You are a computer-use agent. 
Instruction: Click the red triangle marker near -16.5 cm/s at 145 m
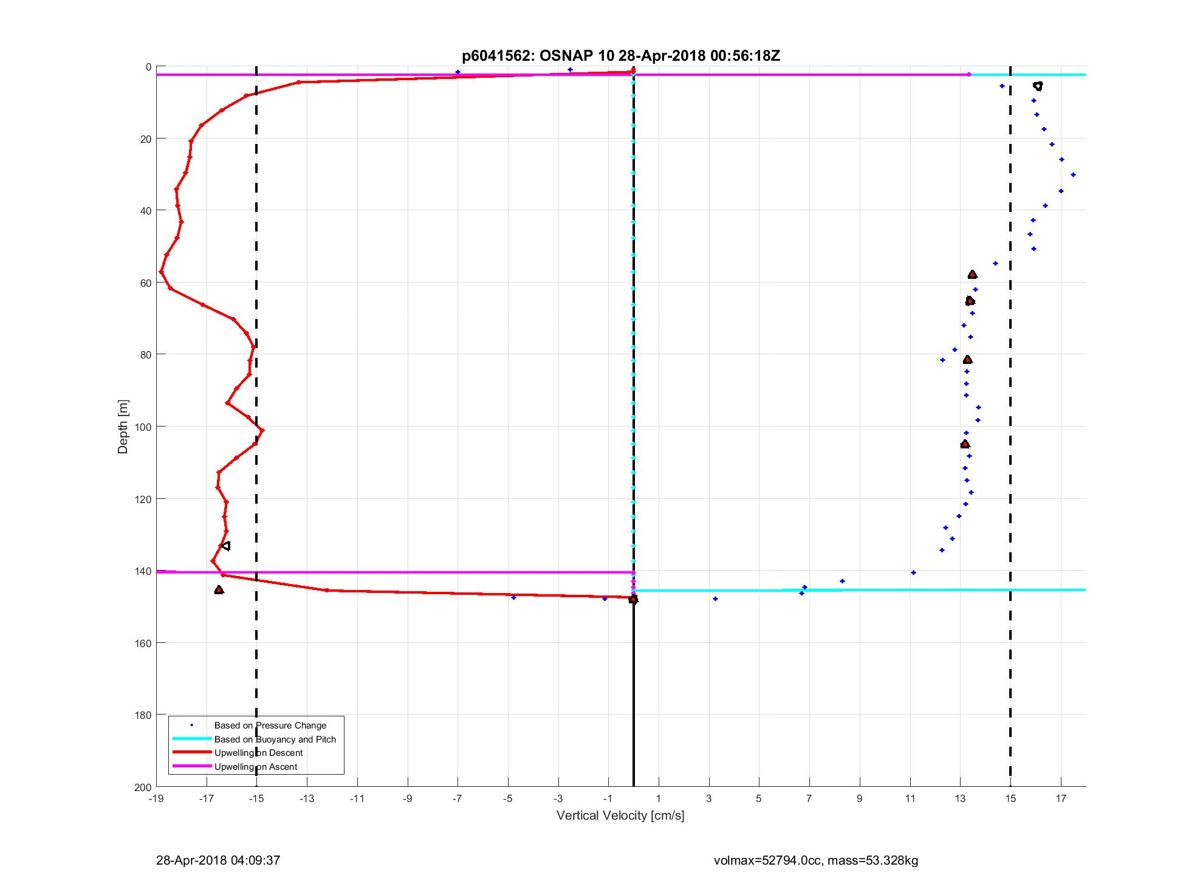coord(219,590)
